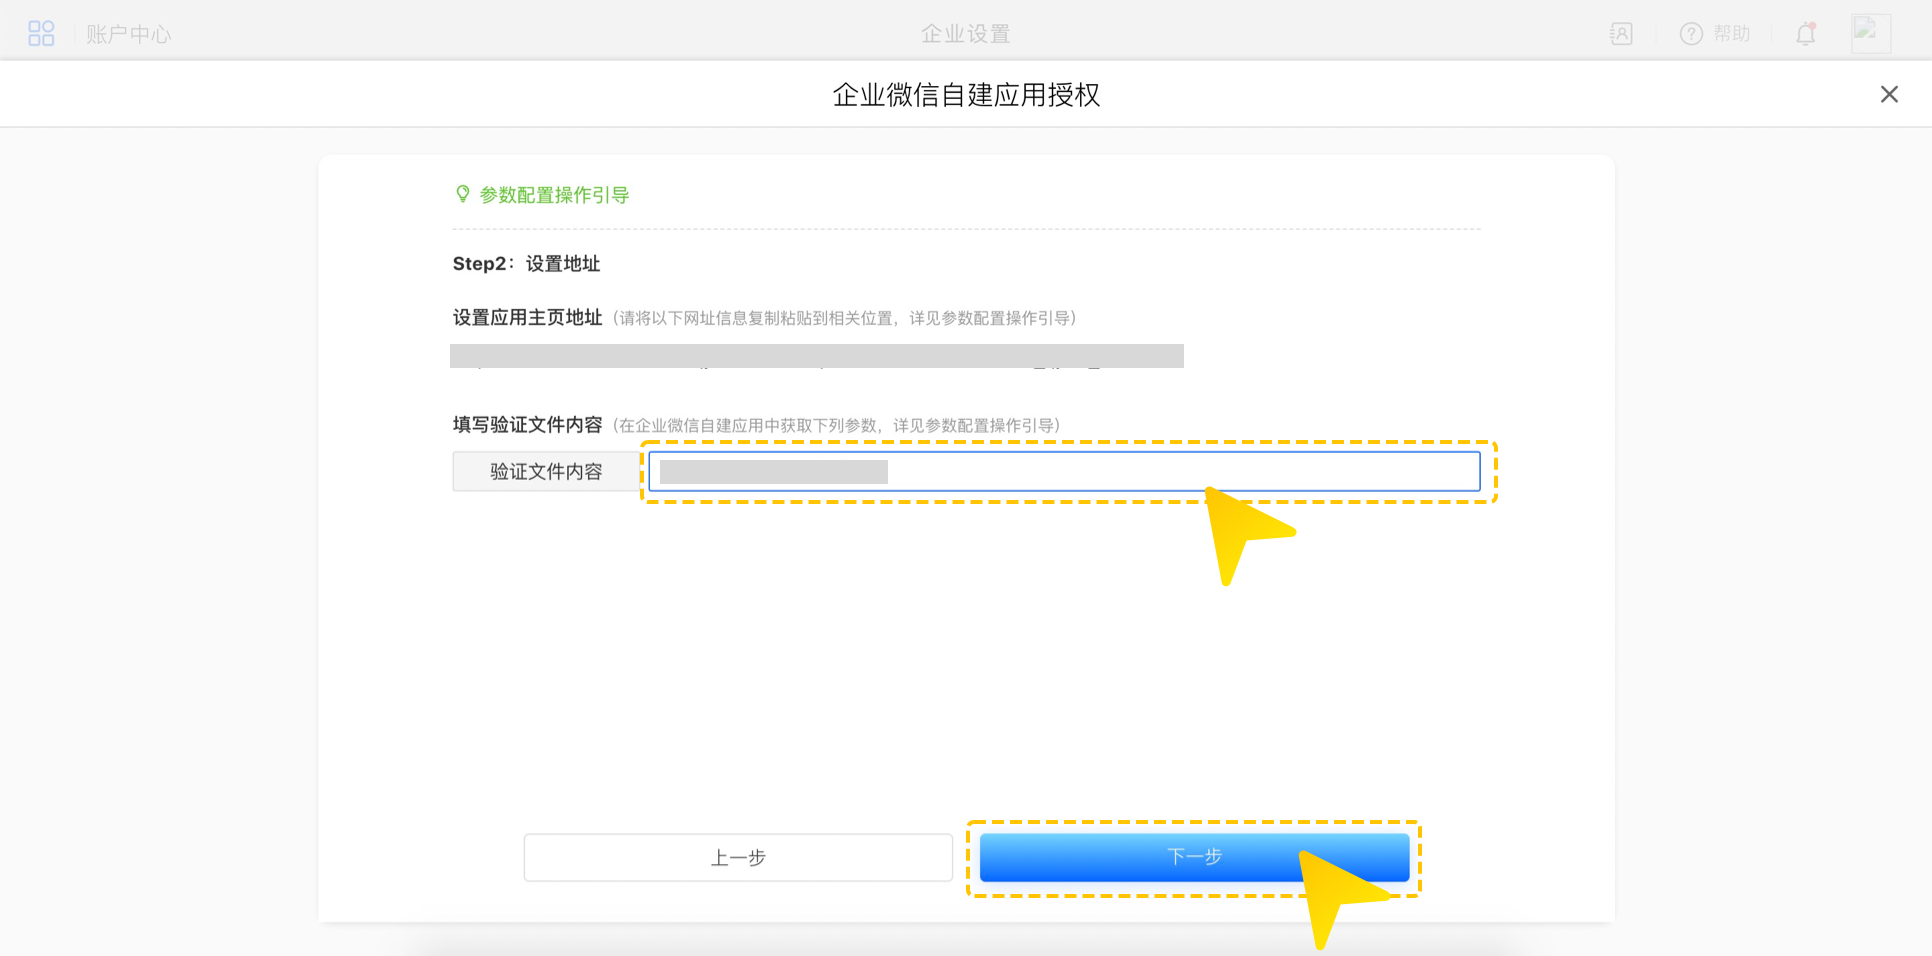Click the 设置应用主页地址 label
Image resolution: width=1932 pixels, height=956 pixels.
[527, 318]
